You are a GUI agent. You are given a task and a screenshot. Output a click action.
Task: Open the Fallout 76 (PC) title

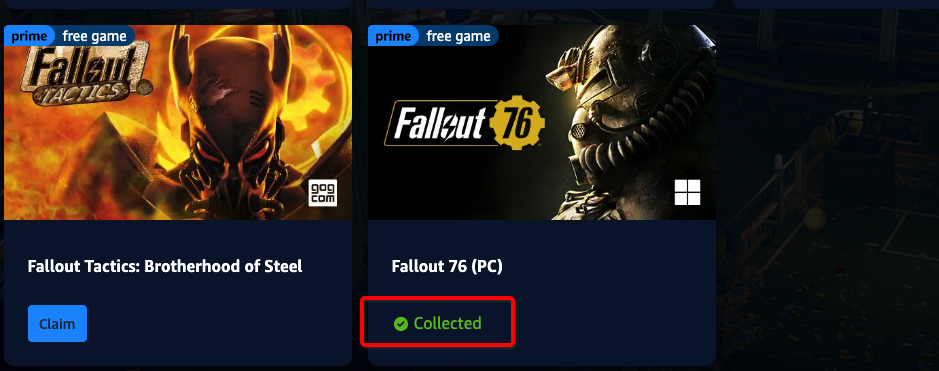(x=447, y=266)
